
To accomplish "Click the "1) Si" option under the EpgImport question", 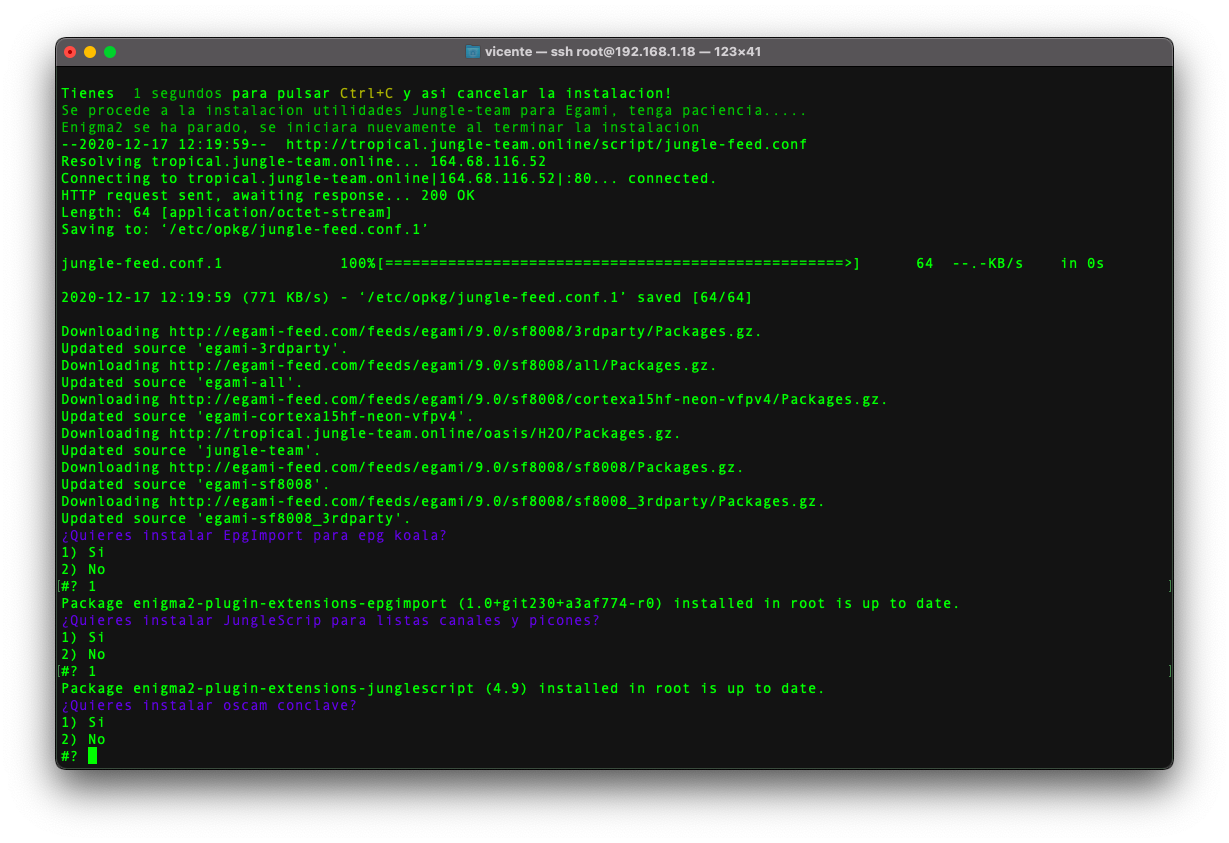I will coord(83,553).
